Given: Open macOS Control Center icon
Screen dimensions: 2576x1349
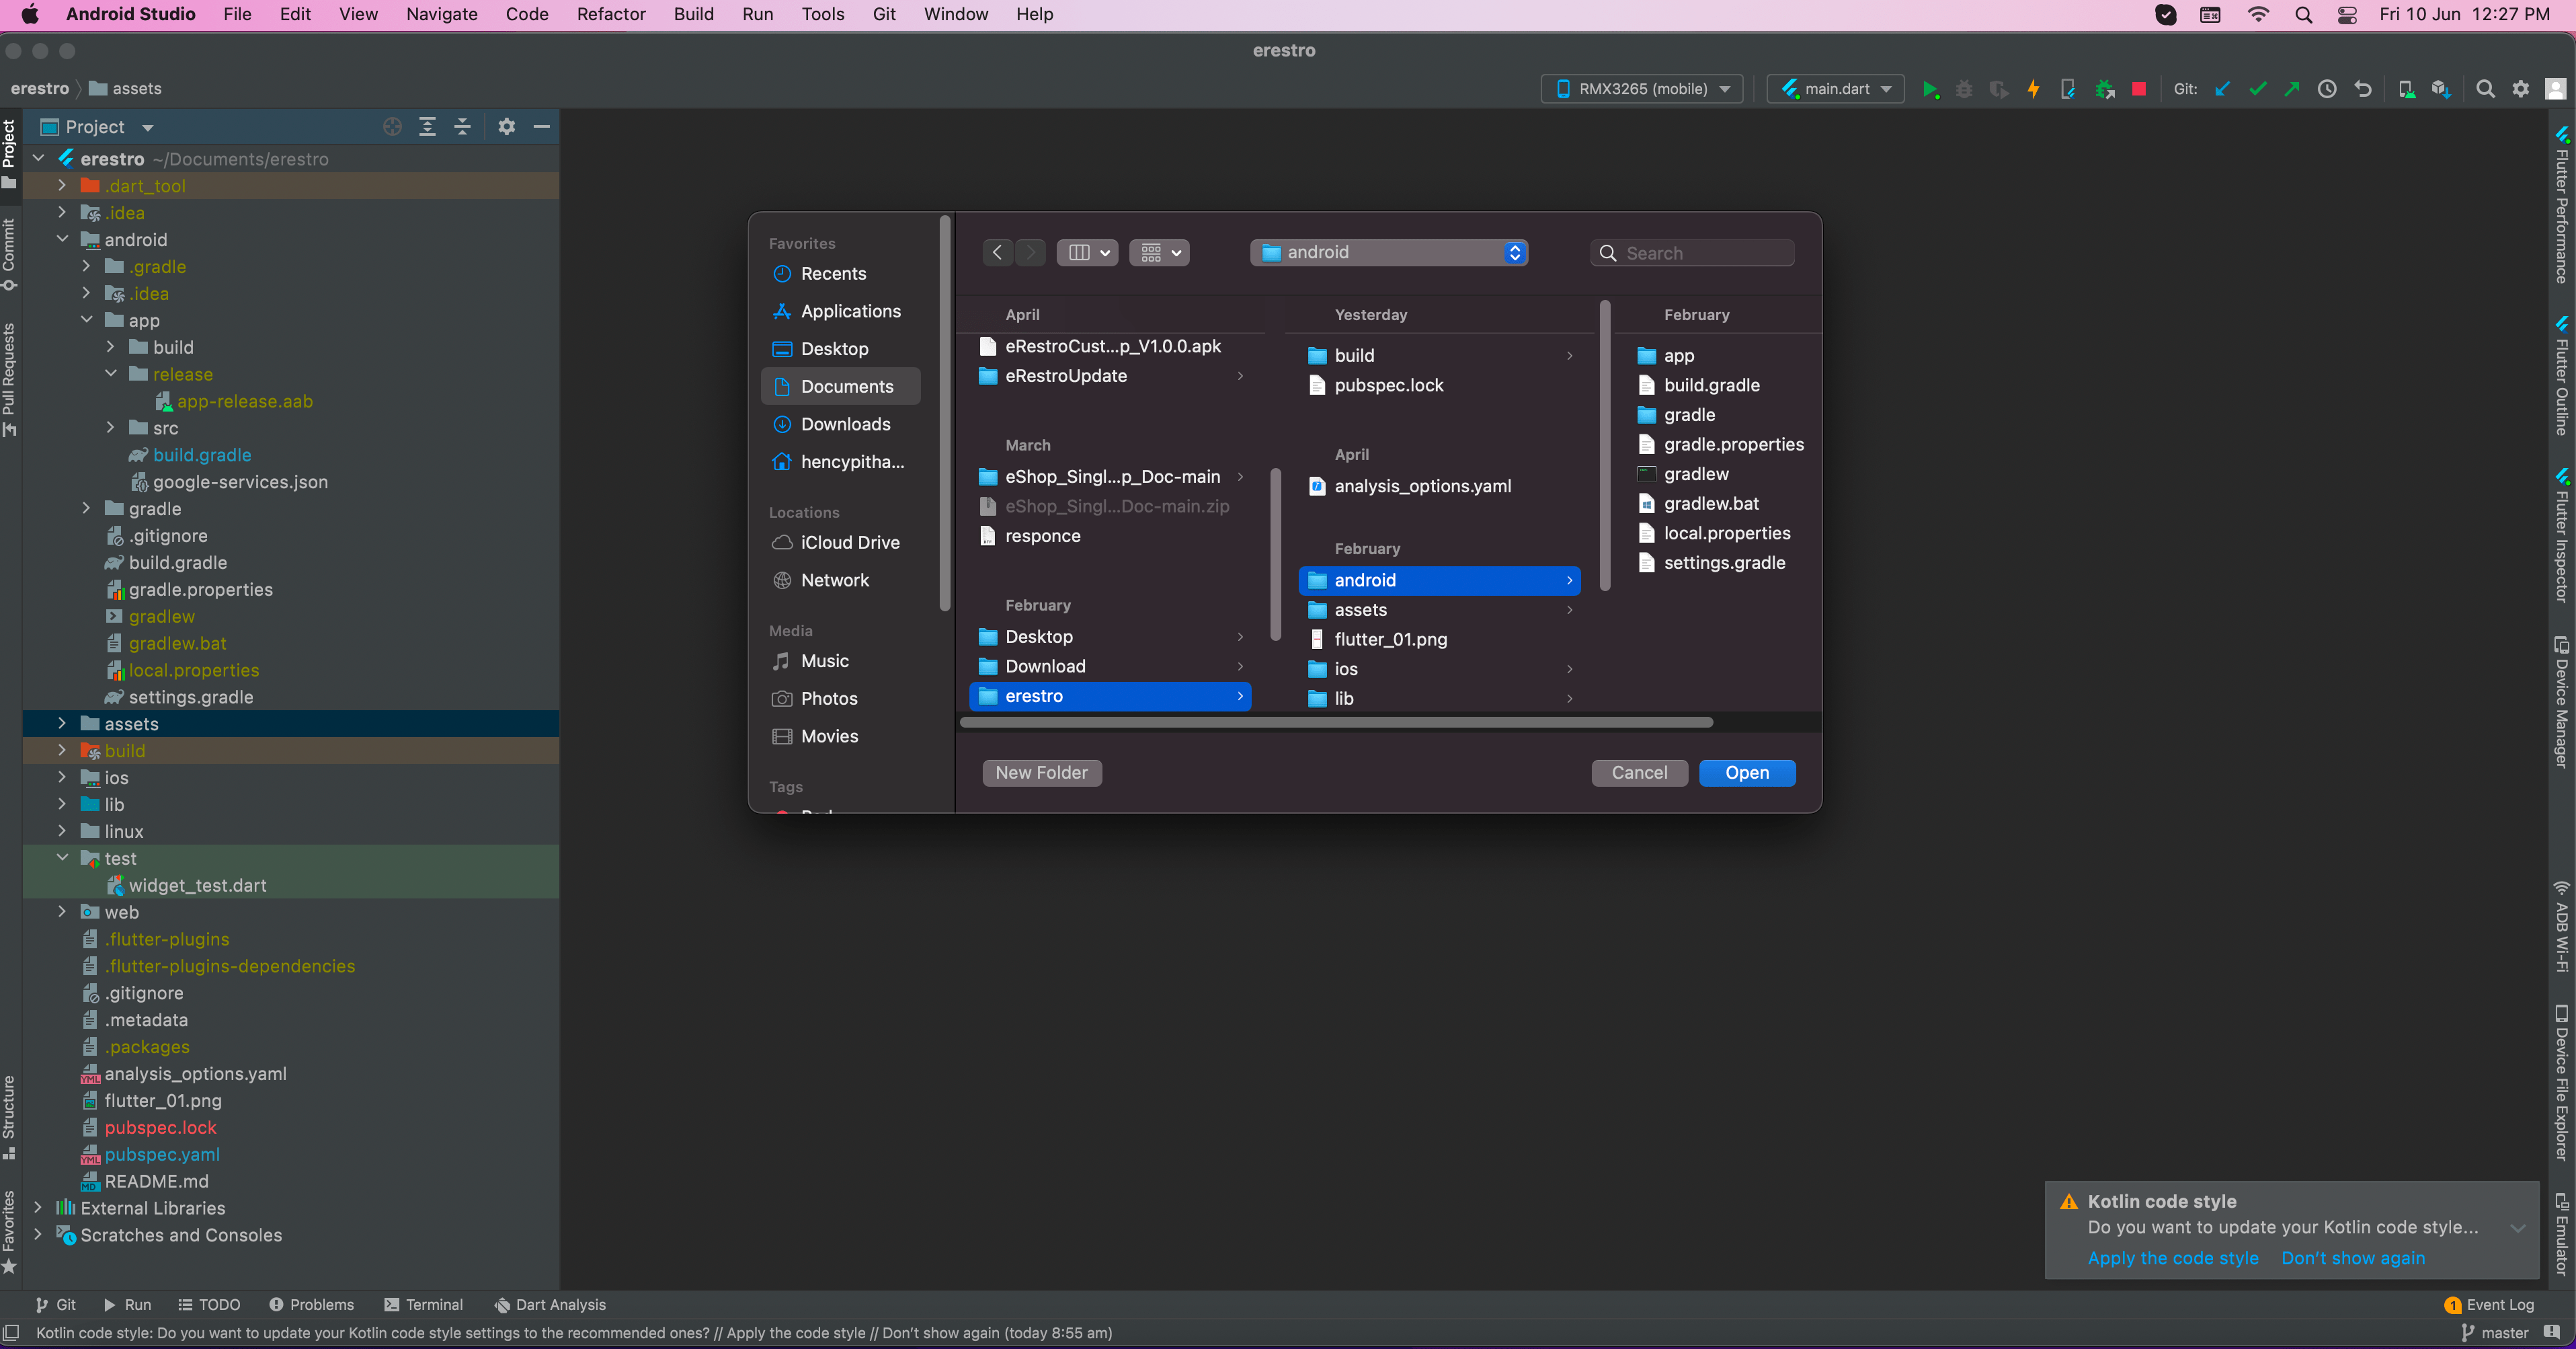Looking at the screenshot, I should click(x=2347, y=14).
